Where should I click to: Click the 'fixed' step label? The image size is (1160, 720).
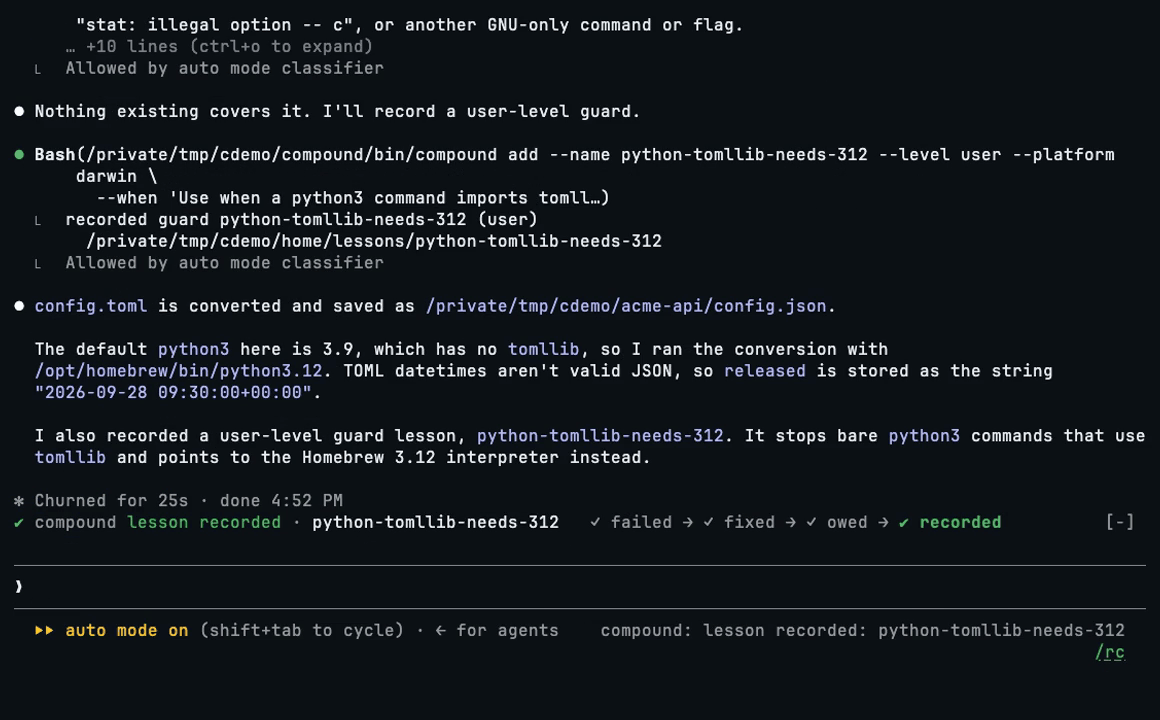749,522
